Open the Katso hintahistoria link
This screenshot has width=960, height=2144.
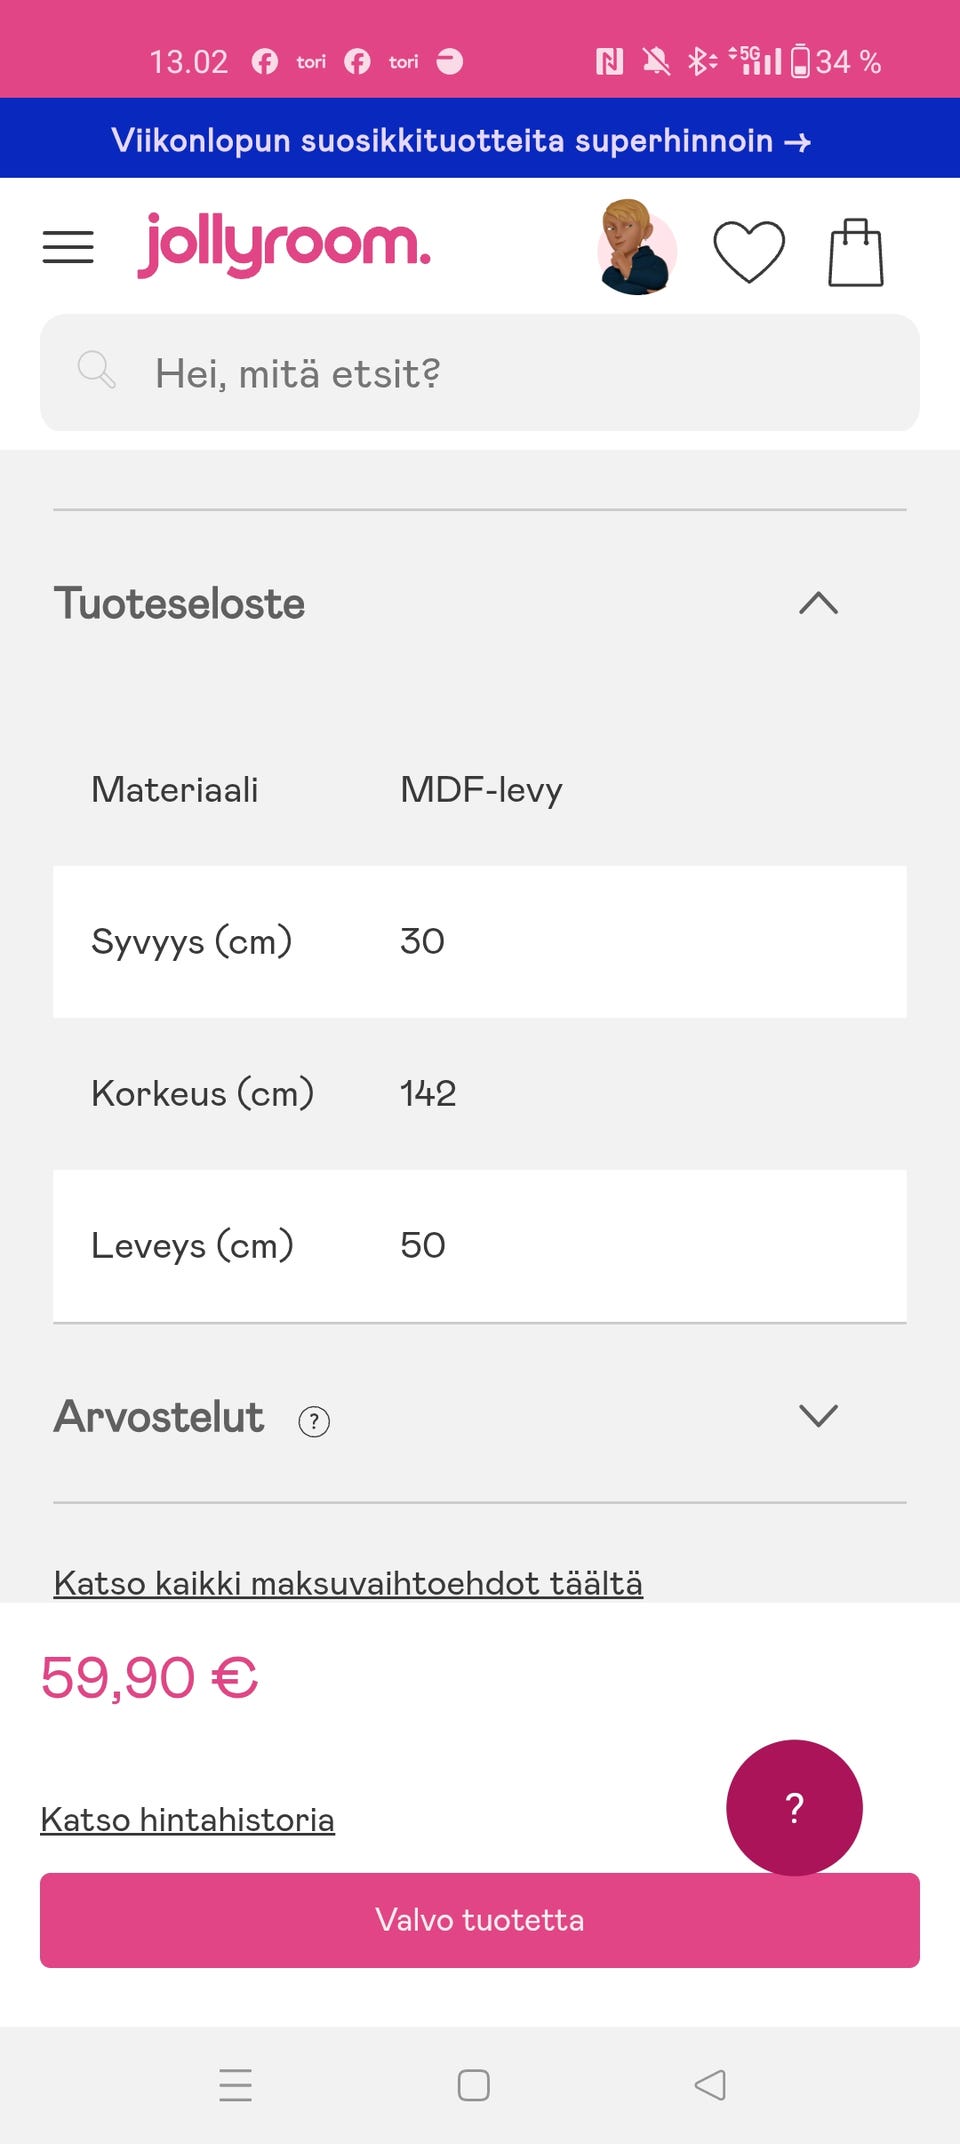pos(187,1820)
